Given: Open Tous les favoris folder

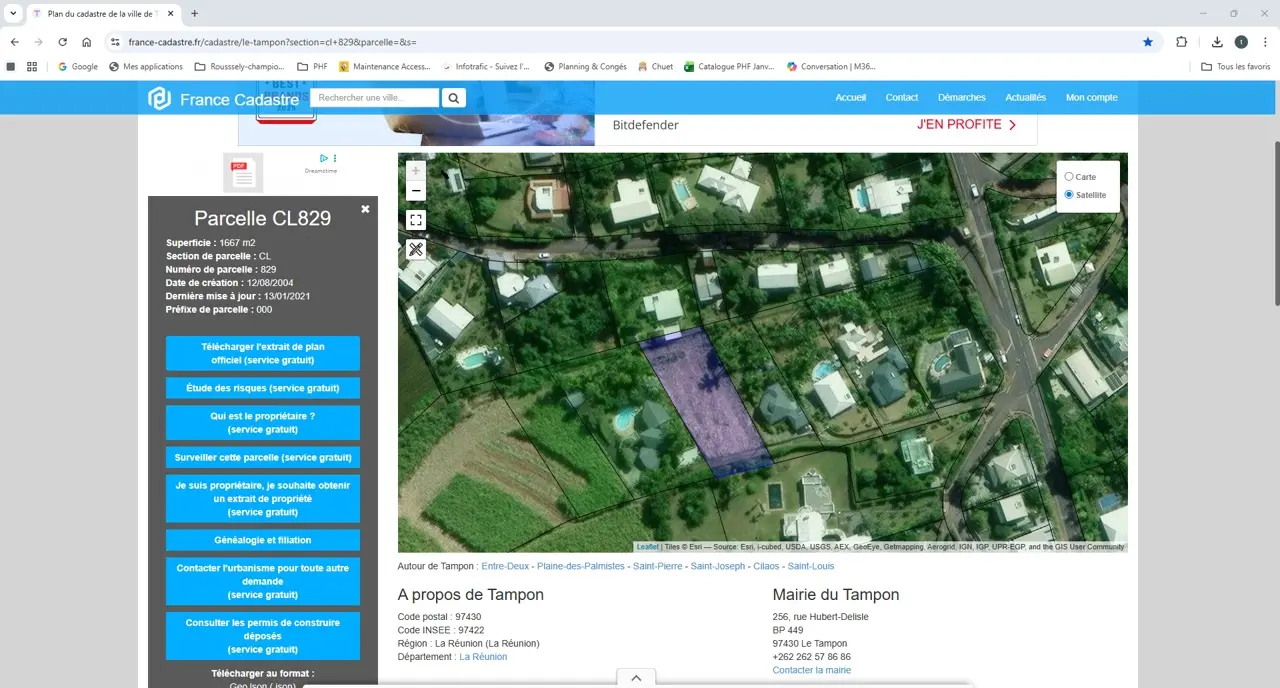Looking at the screenshot, I should pyautogui.click(x=1236, y=67).
